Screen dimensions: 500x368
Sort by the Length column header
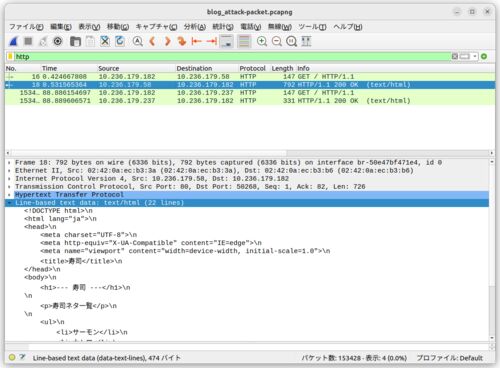[x=283, y=68]
